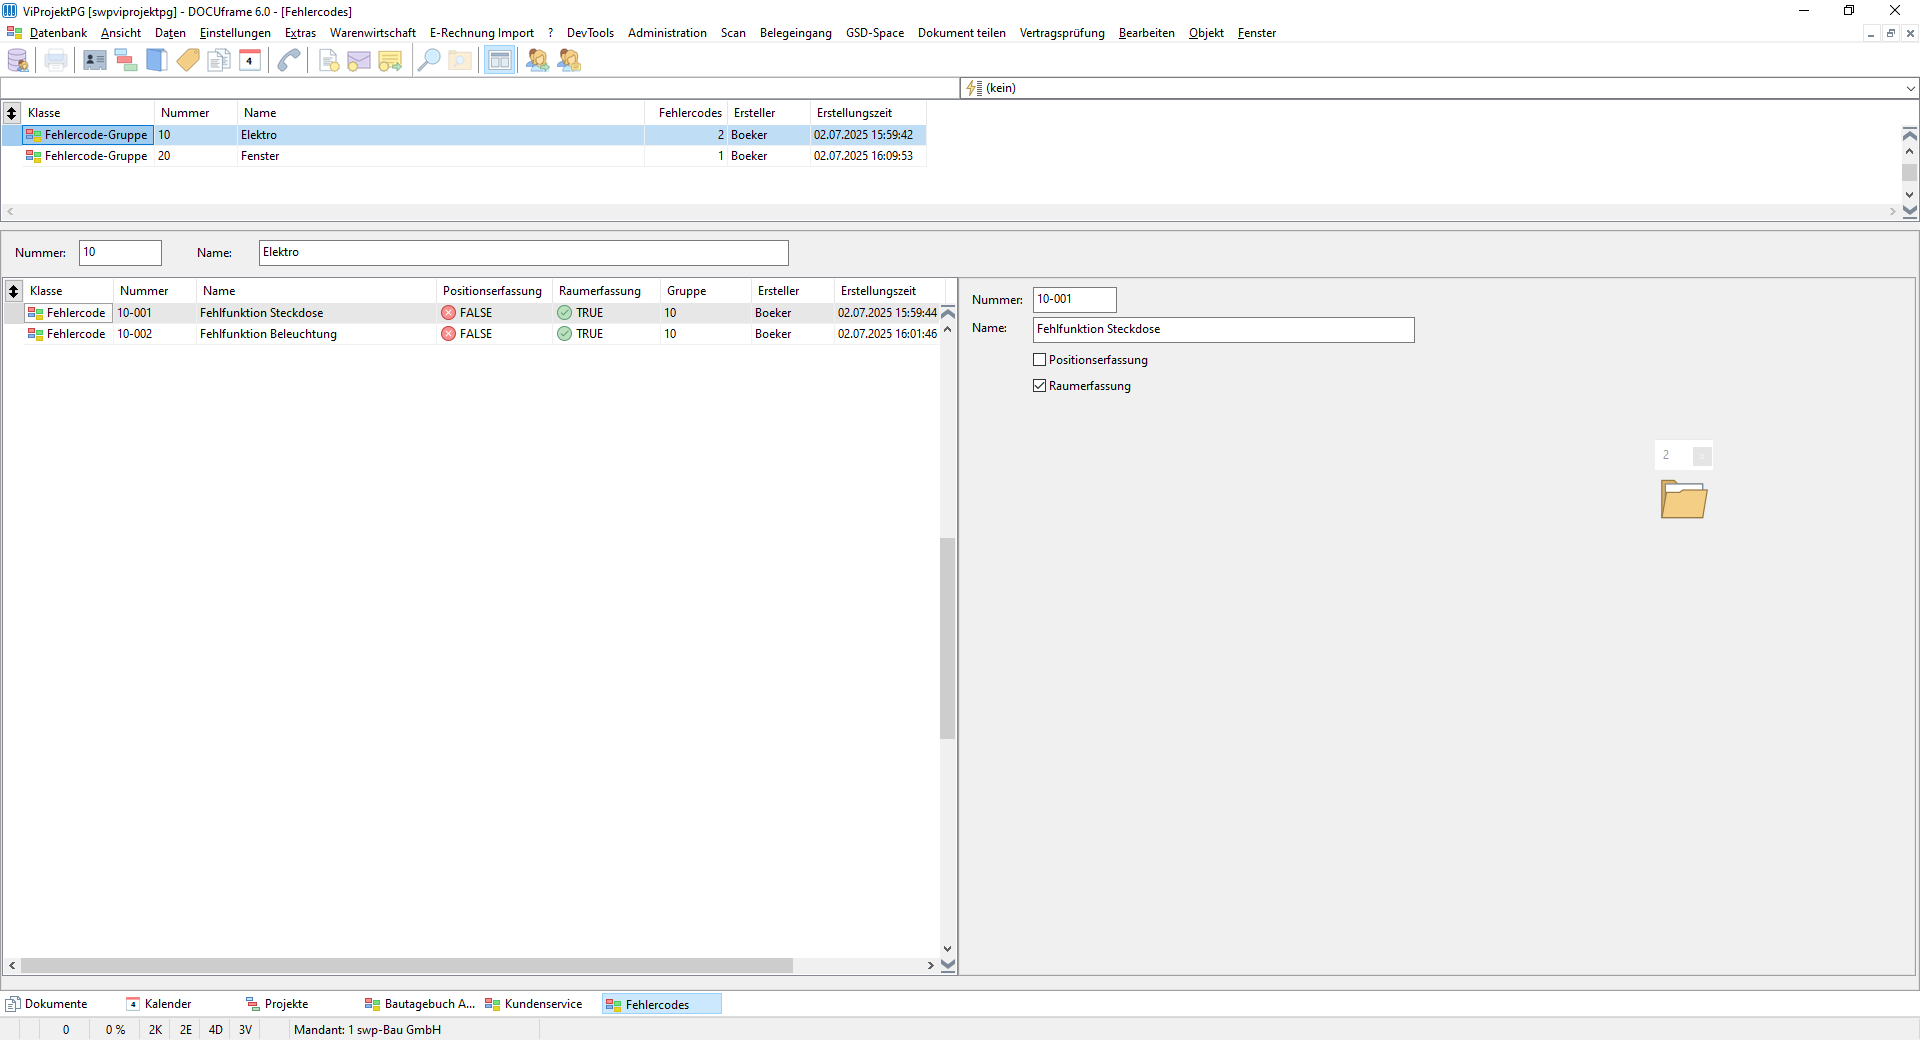Click the colored workflow blocks toolbar icon
1920x1040 pixels.
coord(126,61)
